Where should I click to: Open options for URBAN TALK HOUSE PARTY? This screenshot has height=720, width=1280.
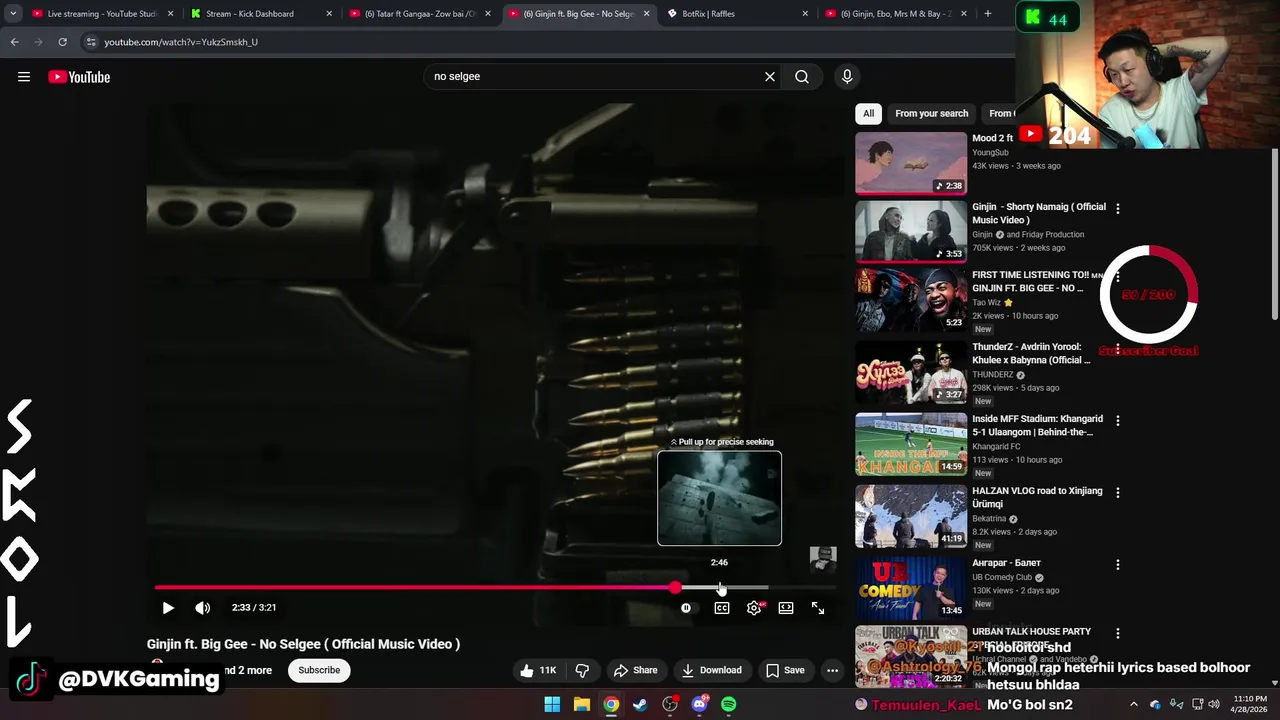click(1118, 633)
